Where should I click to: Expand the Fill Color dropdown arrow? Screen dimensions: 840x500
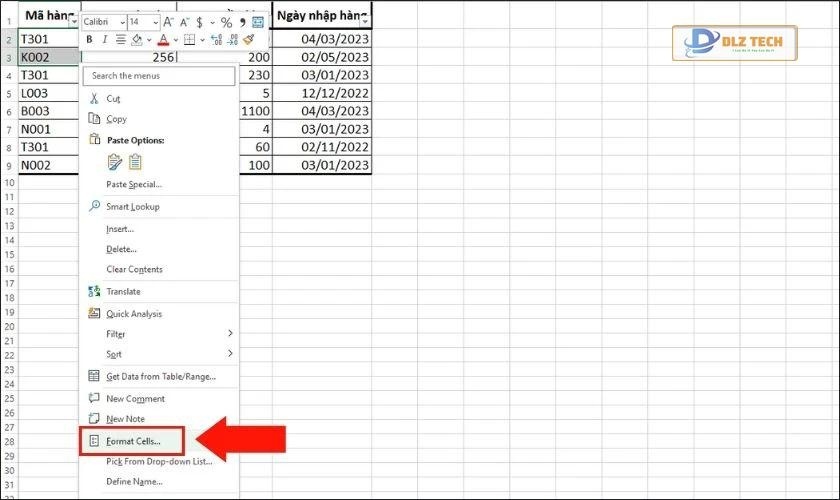[x=149, y=40]
